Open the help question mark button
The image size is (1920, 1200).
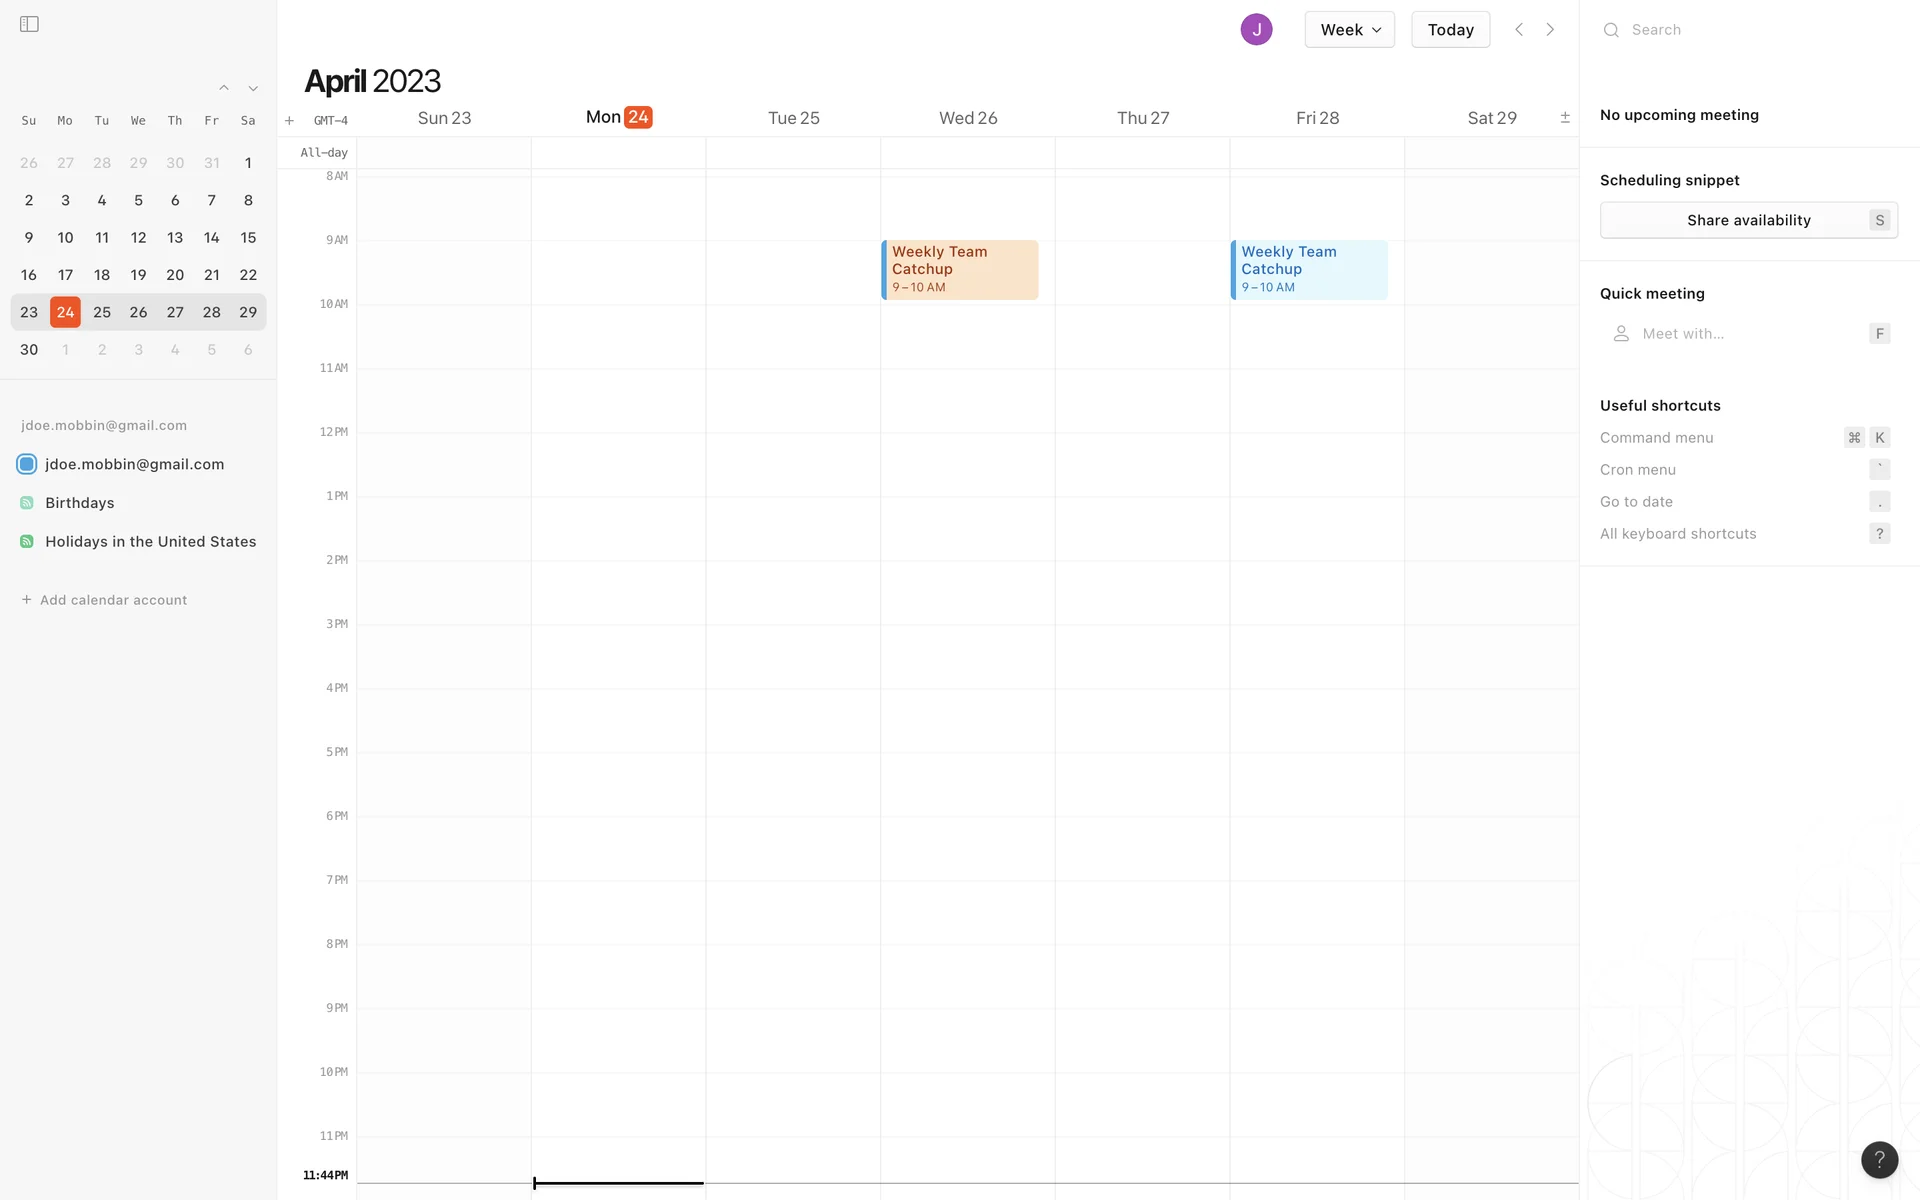click(1879, 1159)
